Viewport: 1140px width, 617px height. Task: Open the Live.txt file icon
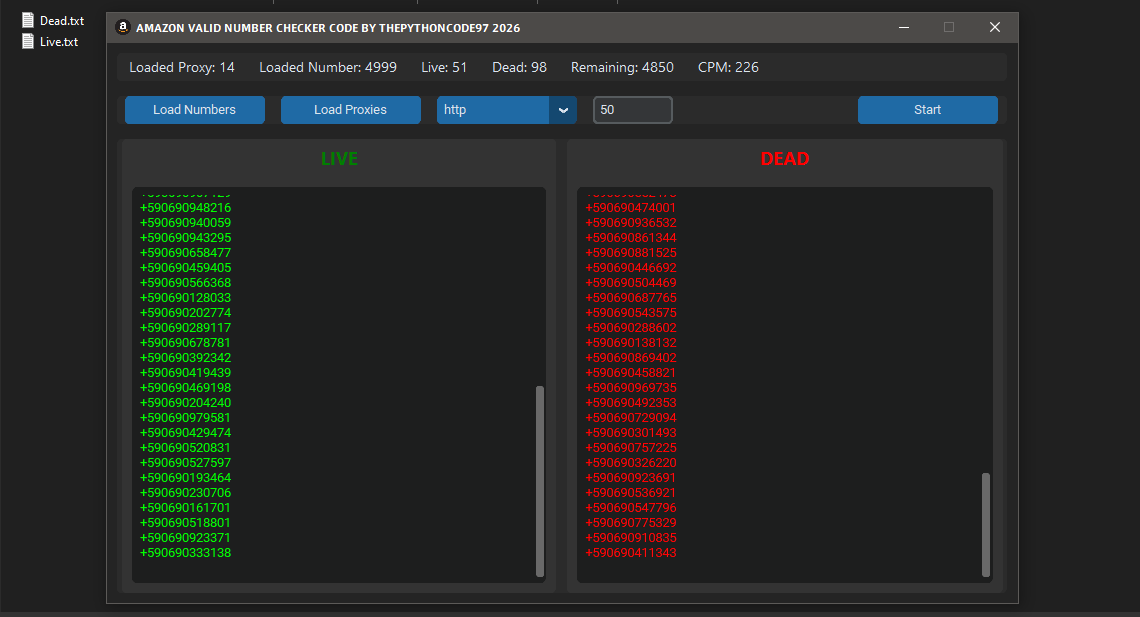tap(28, 41)
